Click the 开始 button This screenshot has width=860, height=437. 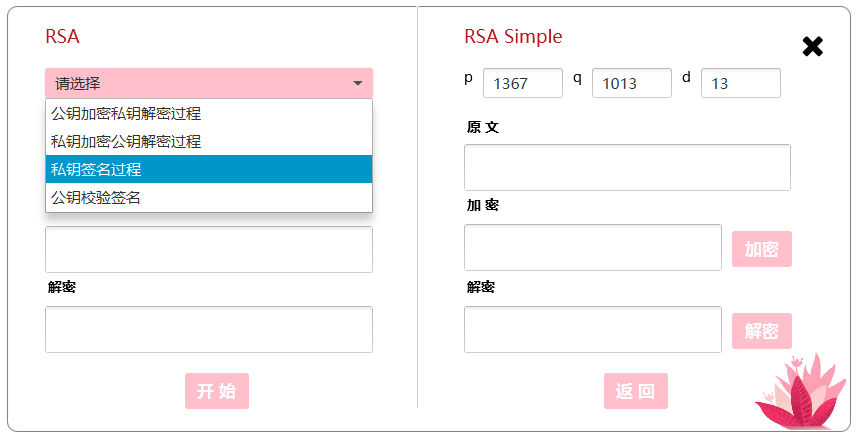pyautogui.click(x=217, y=391)
